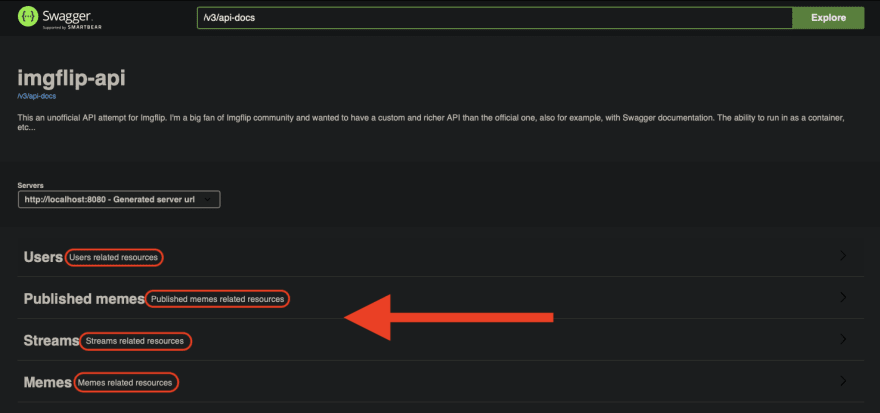Image resolution: width=880 pixels, height=413 pixels.
Task: Click the Memes tag heading
Action: (48, 383)
